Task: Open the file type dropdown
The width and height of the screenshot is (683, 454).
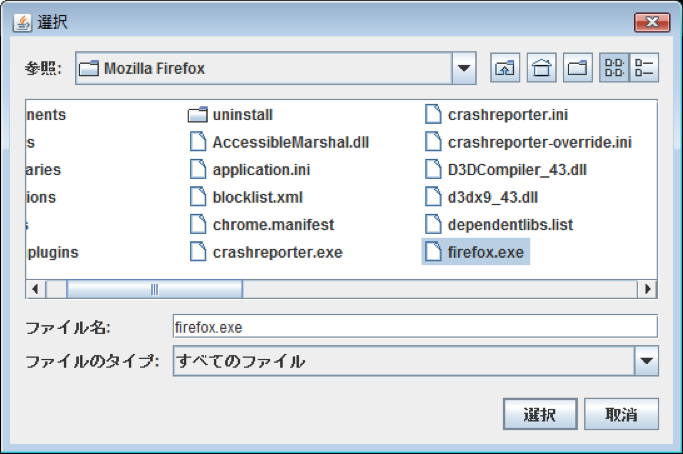Action: click(646, 361)
